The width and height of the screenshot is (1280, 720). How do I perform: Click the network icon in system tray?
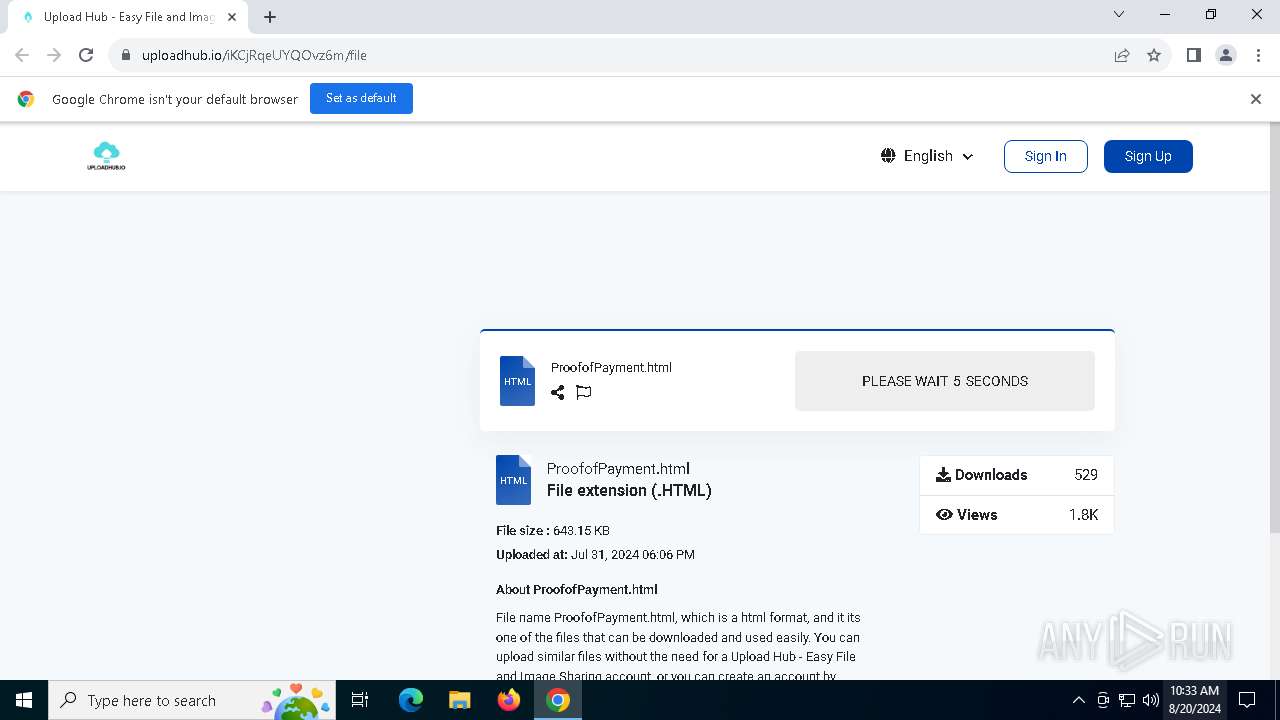pyautogui.click(x=1127, y=700)
